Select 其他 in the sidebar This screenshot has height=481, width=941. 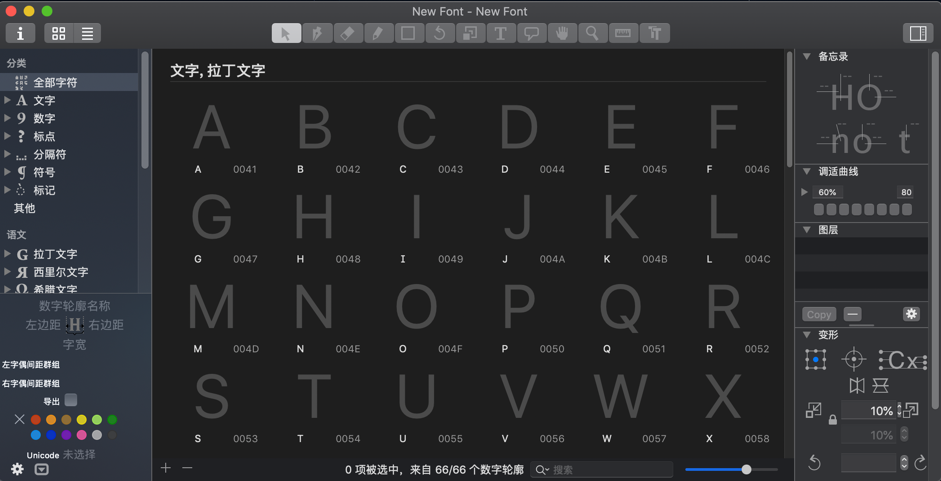pyautogui.click(x=69, y=208)
